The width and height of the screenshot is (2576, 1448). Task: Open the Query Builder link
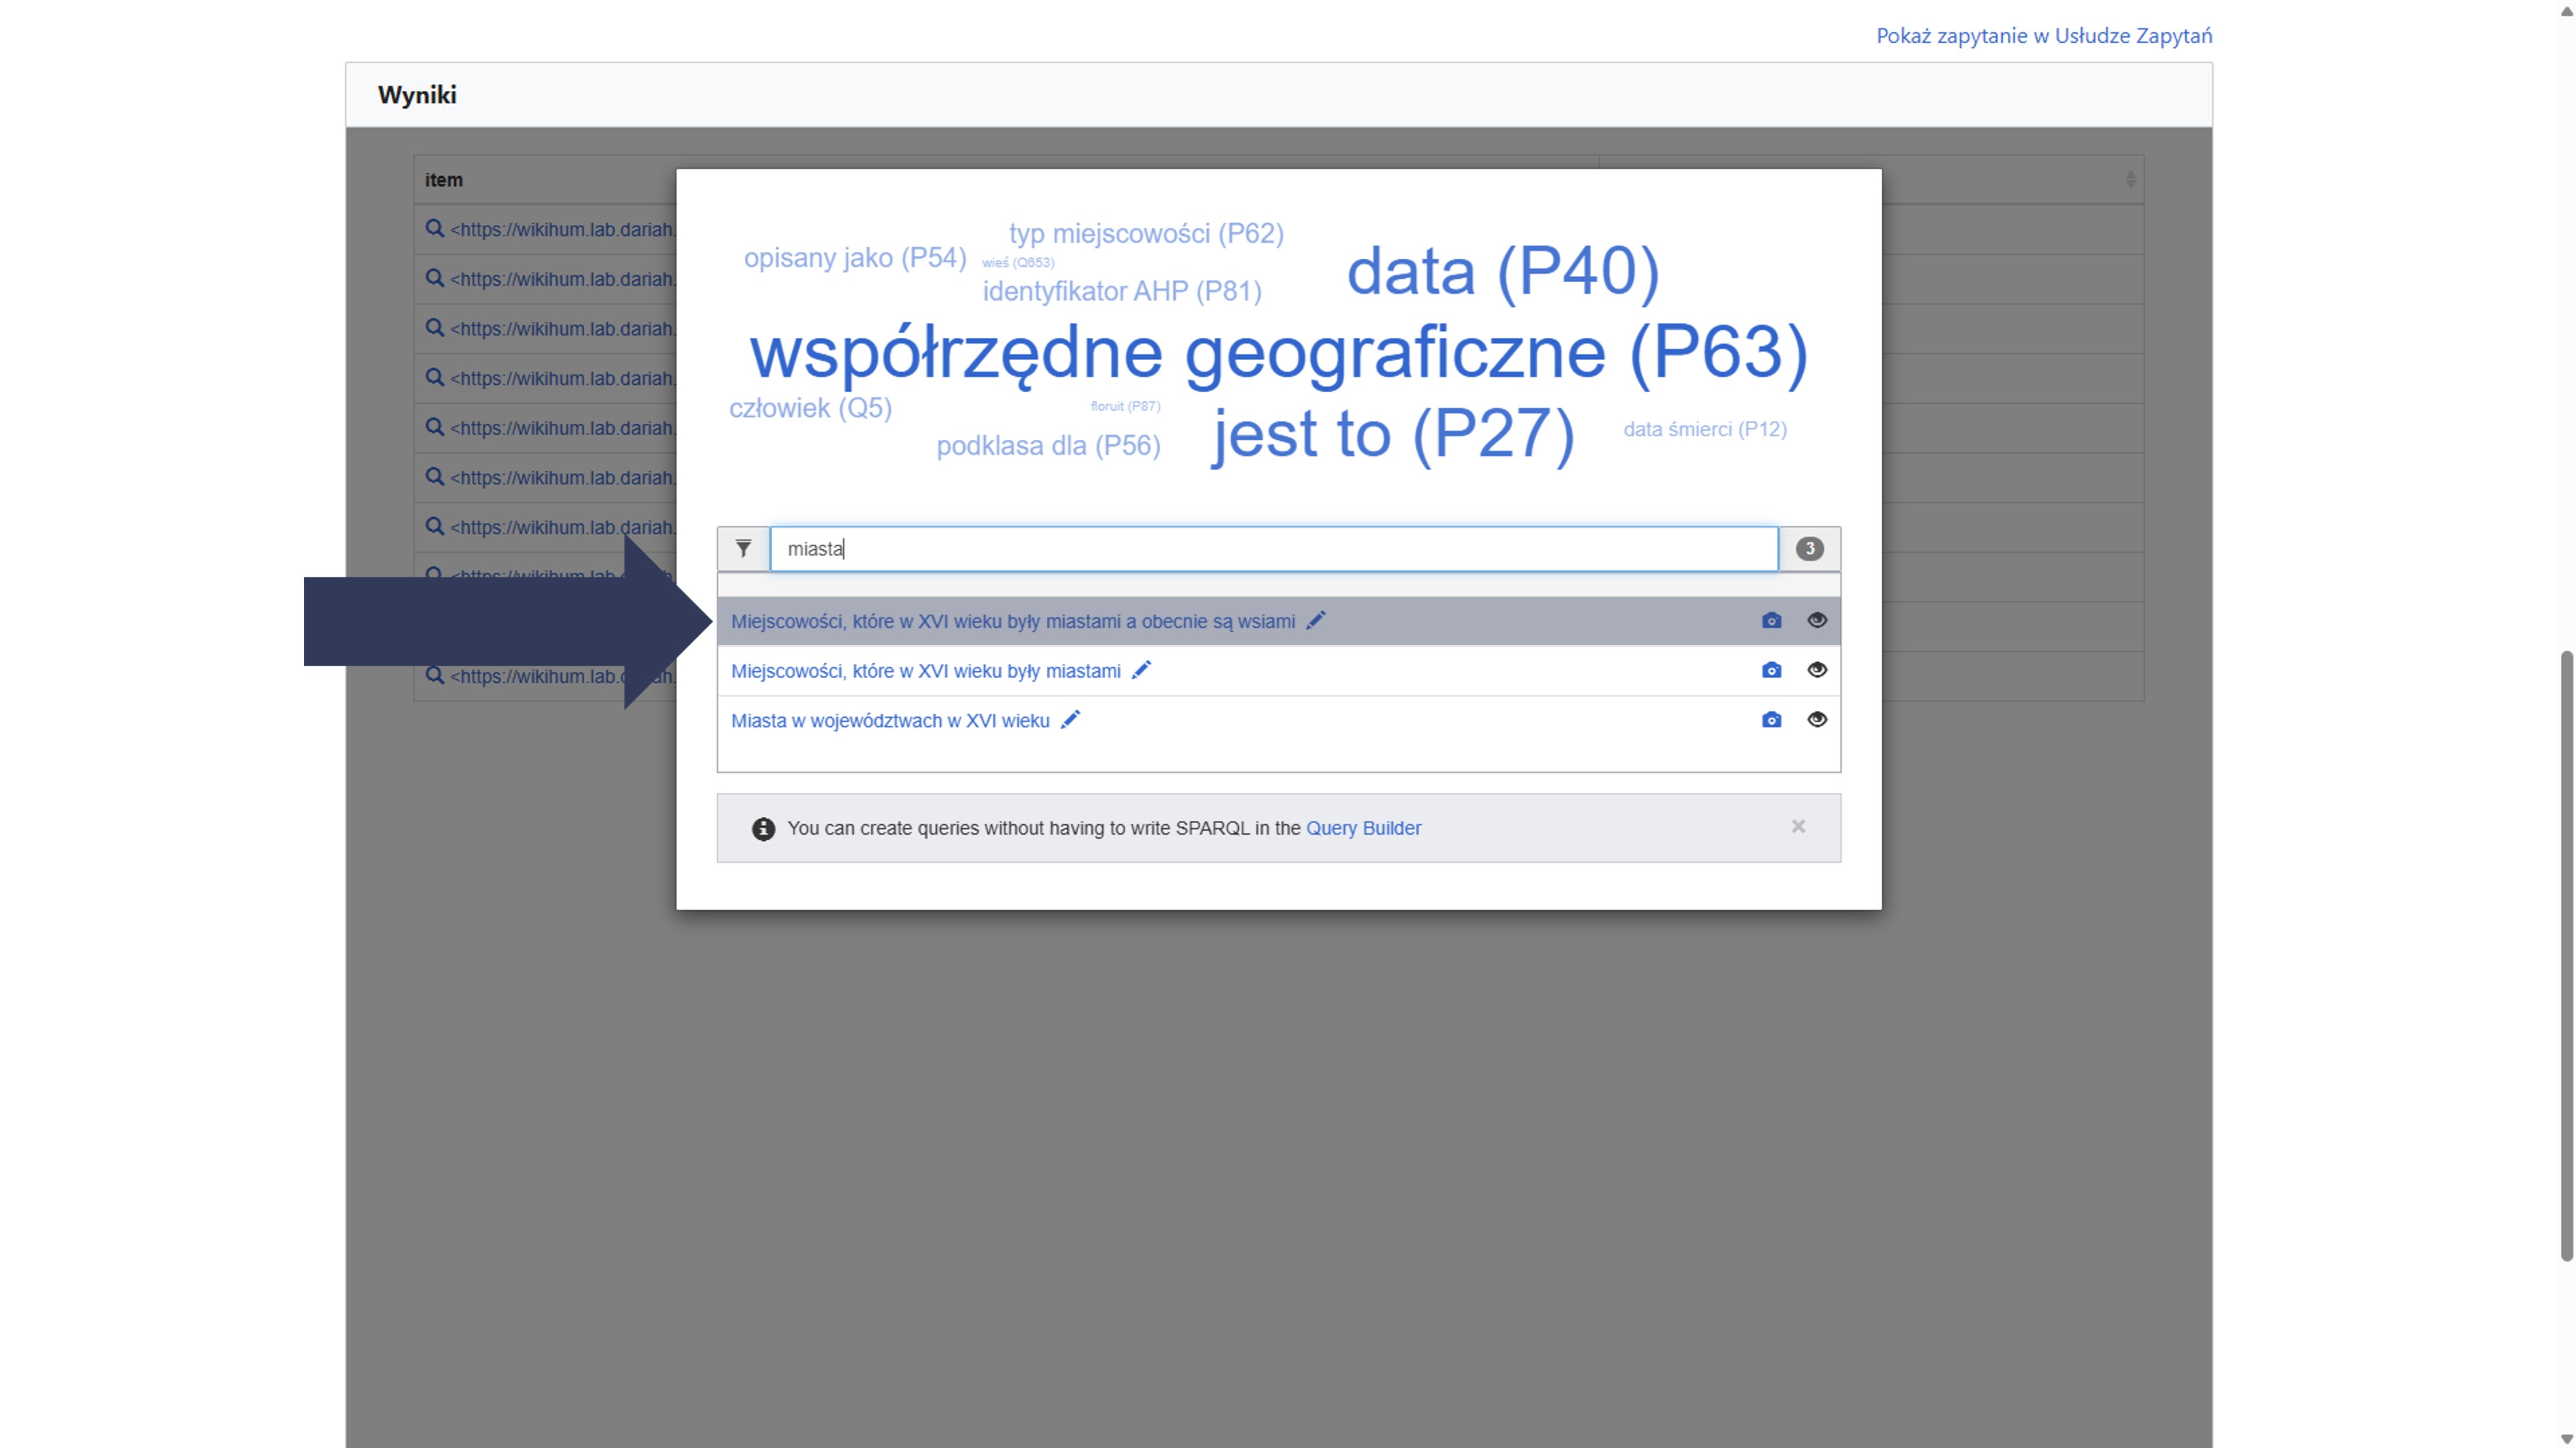[x=1363, y=828]
